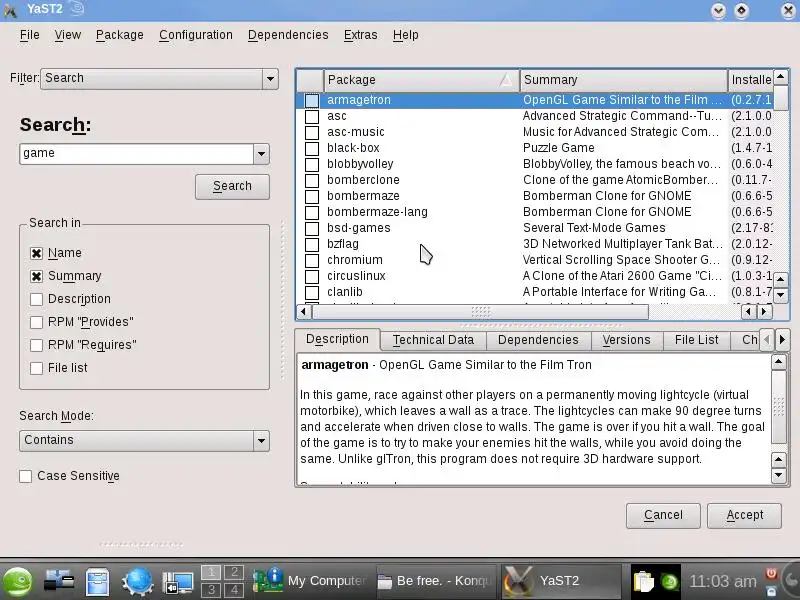Image resolution: width=800 pixels, height=600 pixels.
Task: Select the circuslinux package row
Action: pyautogui.click(x=534, y=276)
